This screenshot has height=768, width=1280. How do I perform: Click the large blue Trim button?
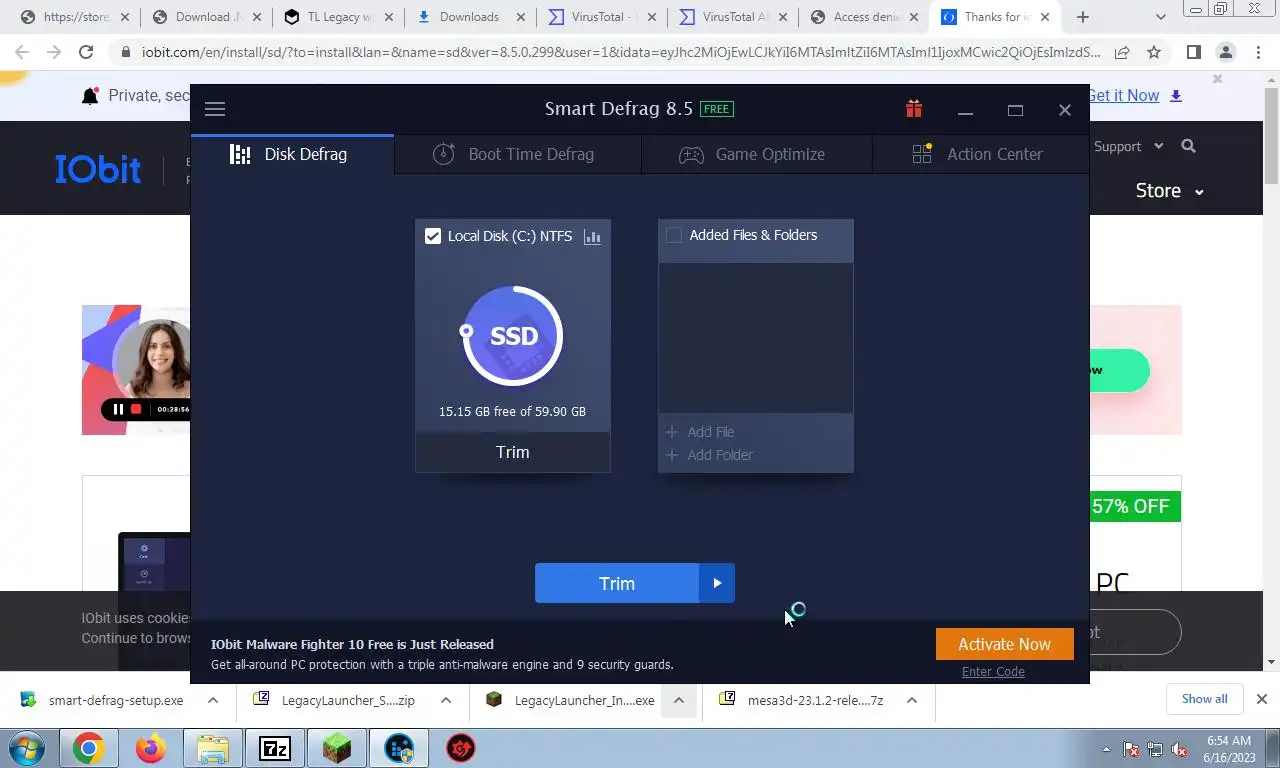pos(617,583)
